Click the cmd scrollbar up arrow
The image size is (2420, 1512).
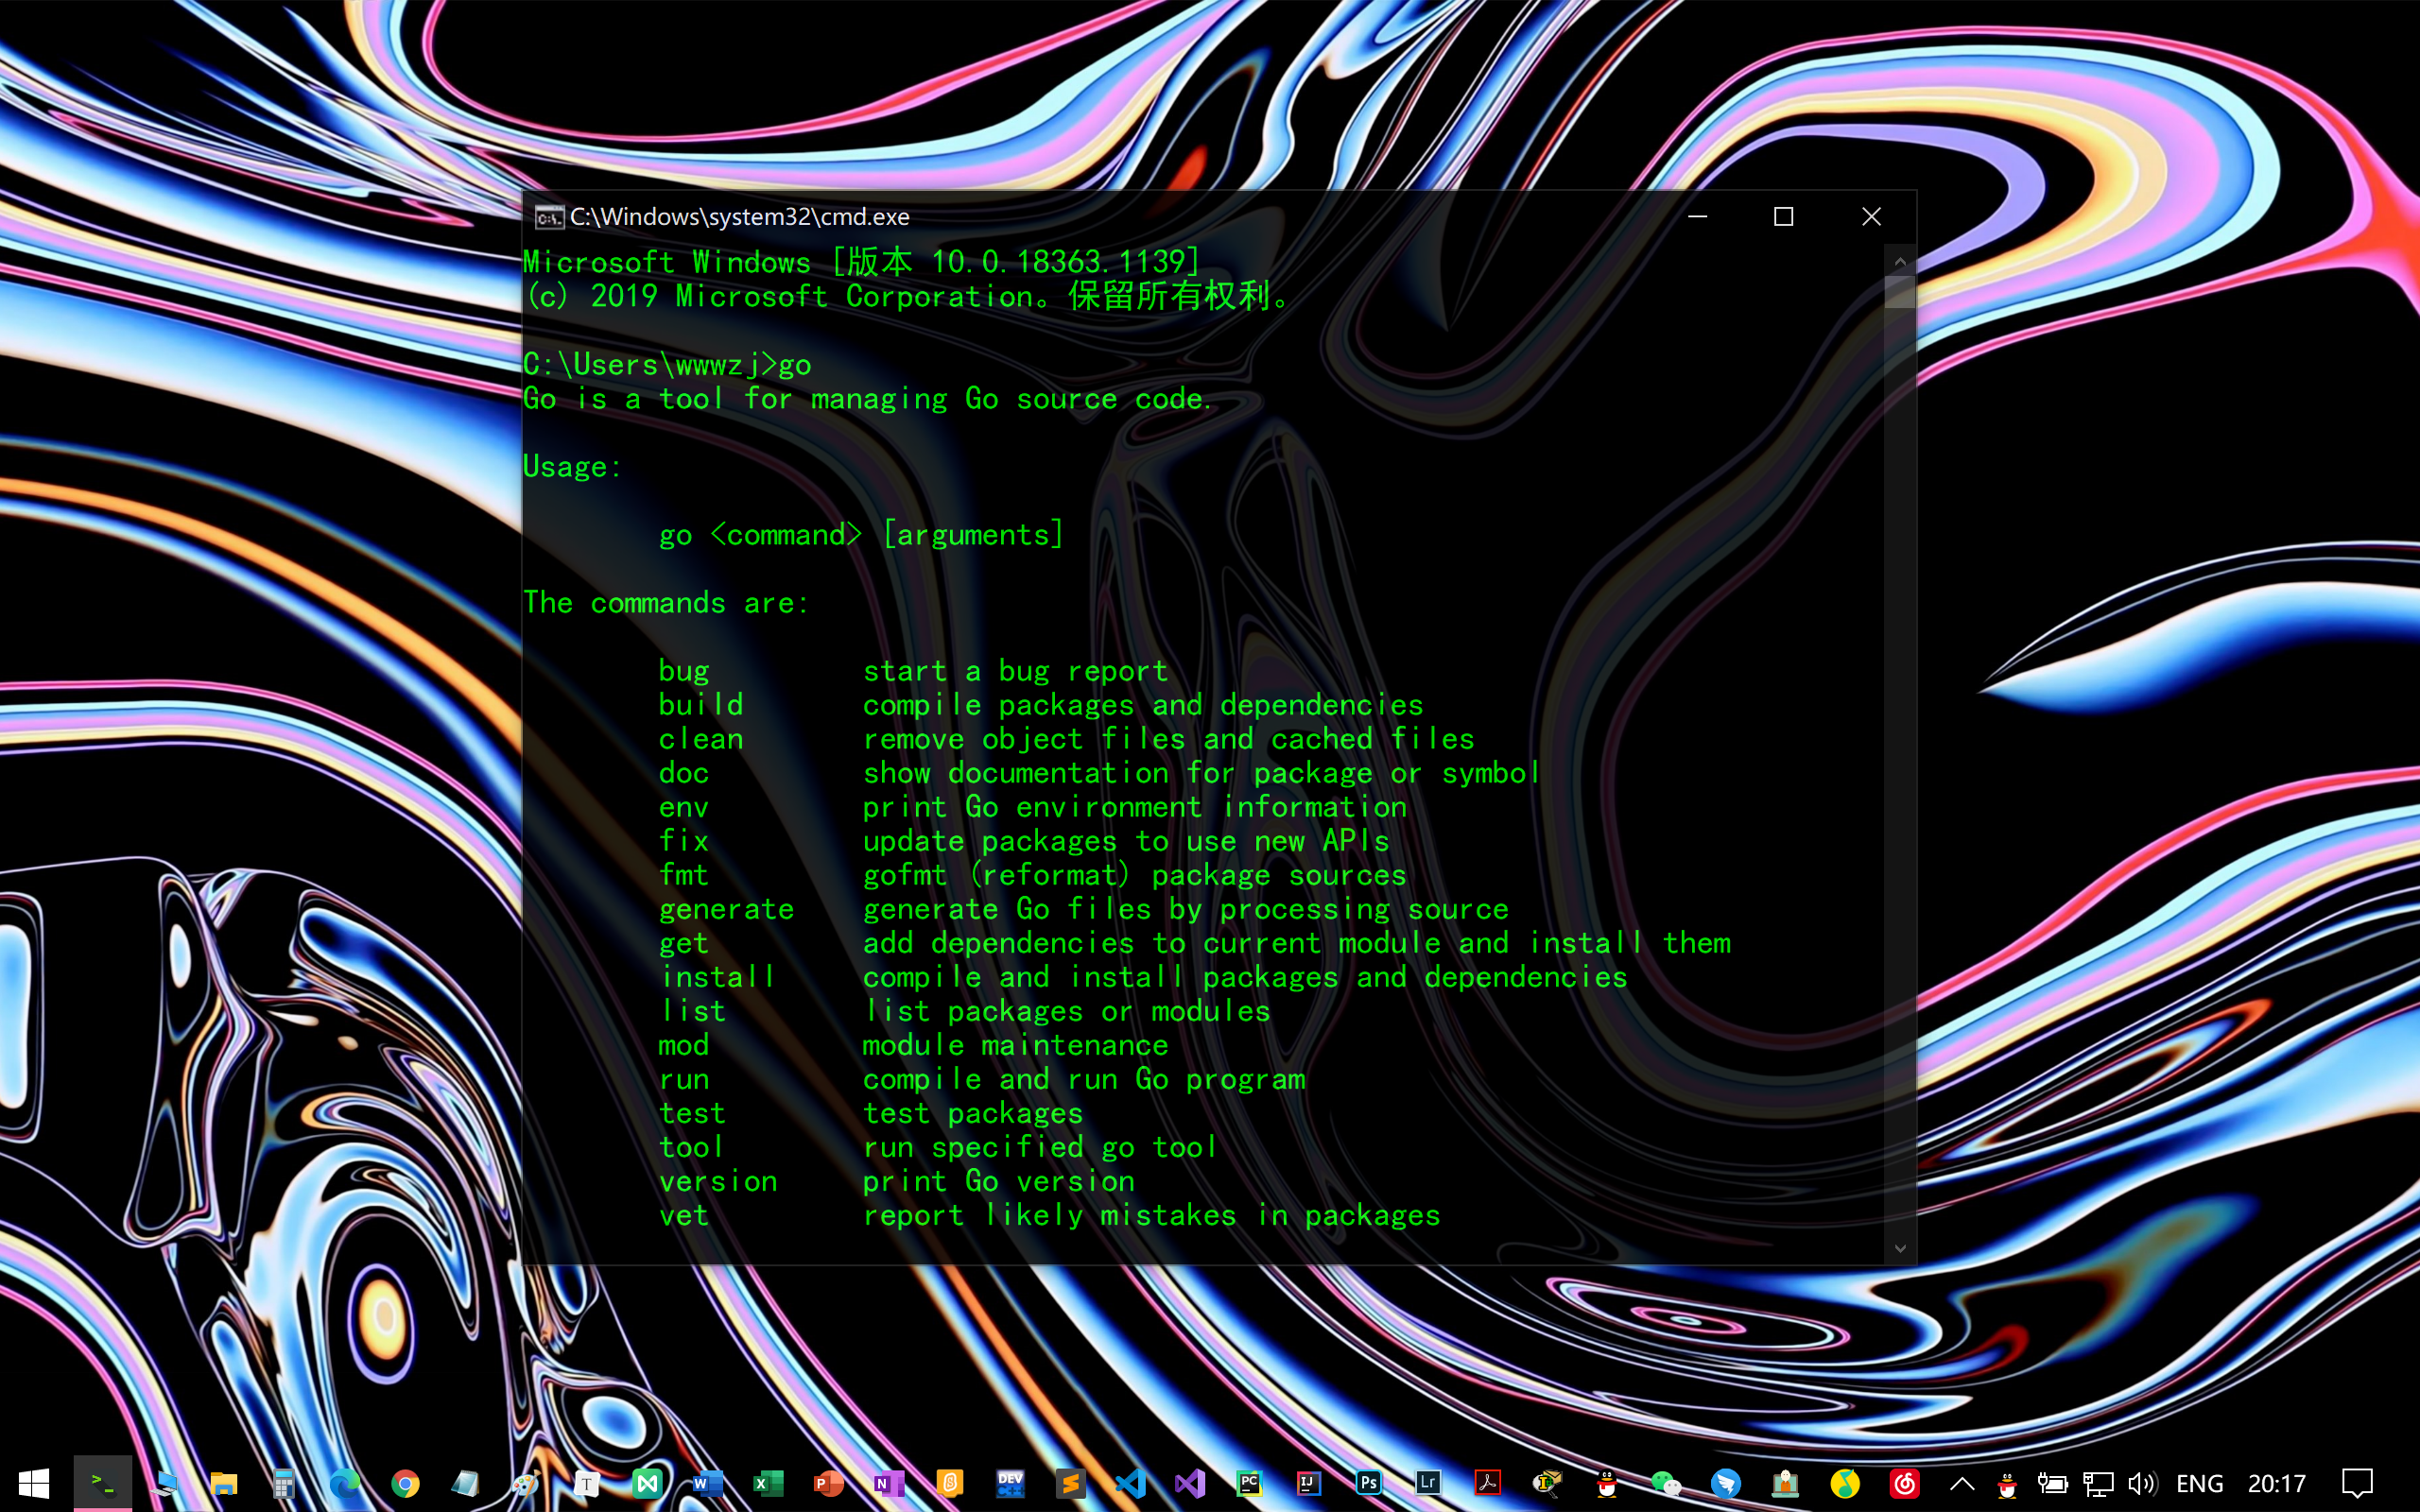tap(1900, 262)
